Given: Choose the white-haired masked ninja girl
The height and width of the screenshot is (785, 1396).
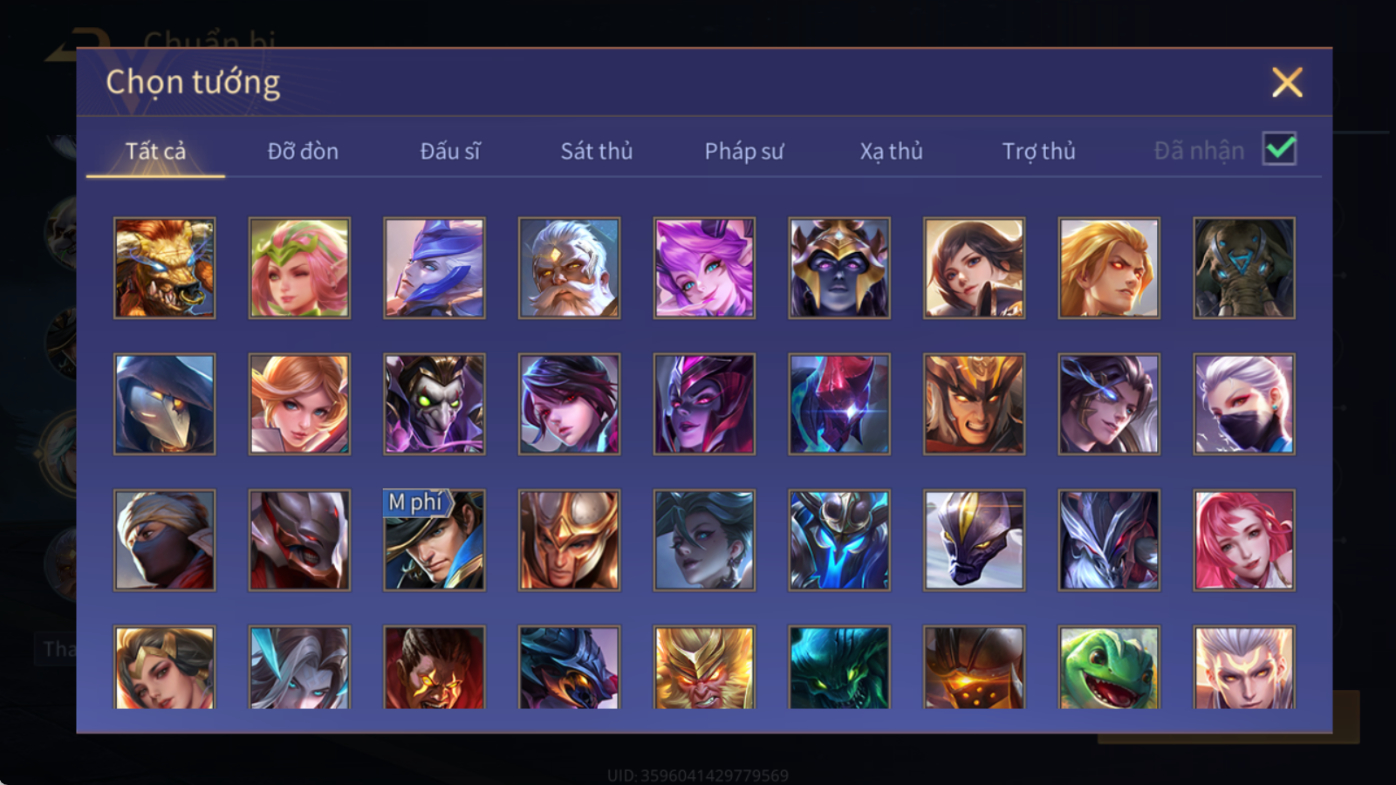Looking at the screenshot, I should [x=1244, y=404].
